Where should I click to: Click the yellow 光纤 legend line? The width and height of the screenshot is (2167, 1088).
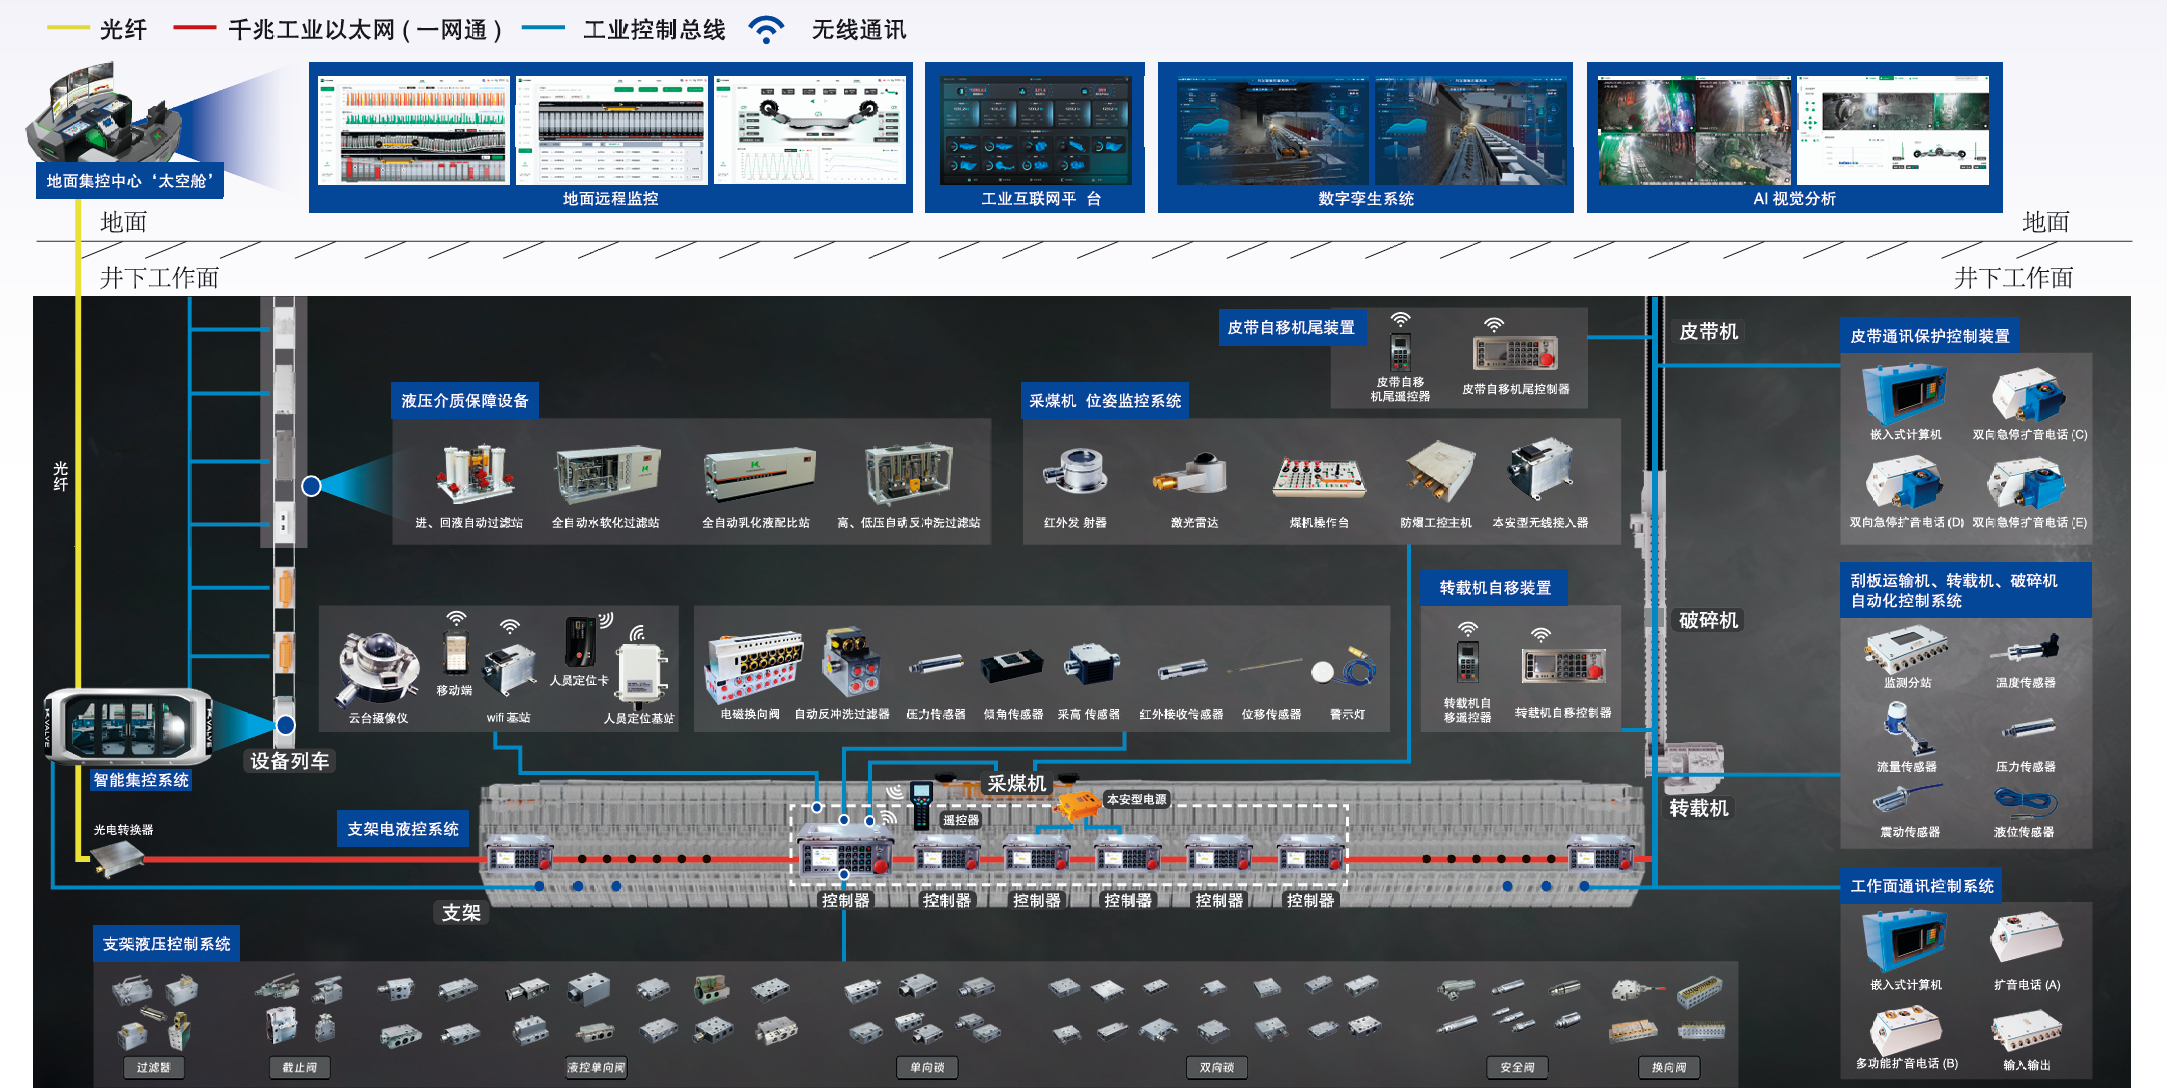[68, 28]
